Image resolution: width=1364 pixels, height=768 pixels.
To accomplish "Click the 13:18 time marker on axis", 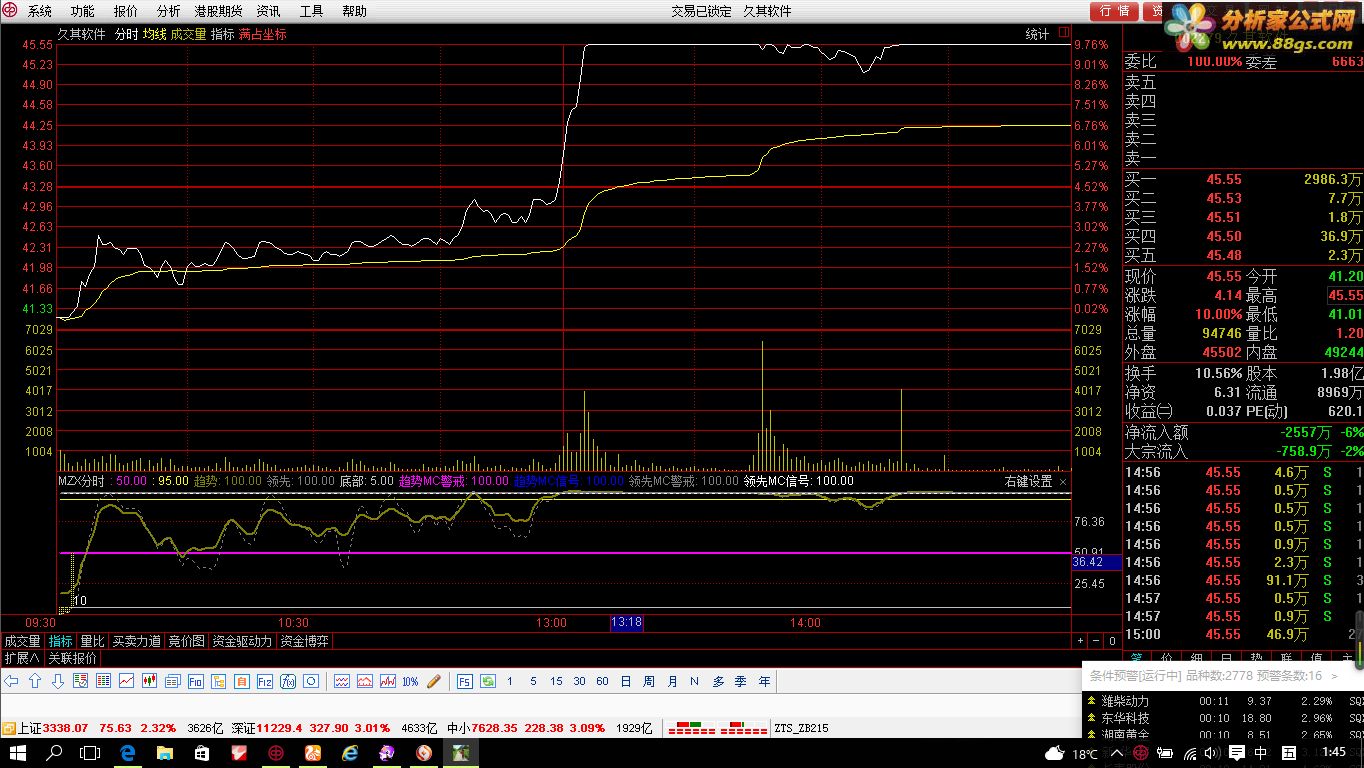I will coord(626,622).
